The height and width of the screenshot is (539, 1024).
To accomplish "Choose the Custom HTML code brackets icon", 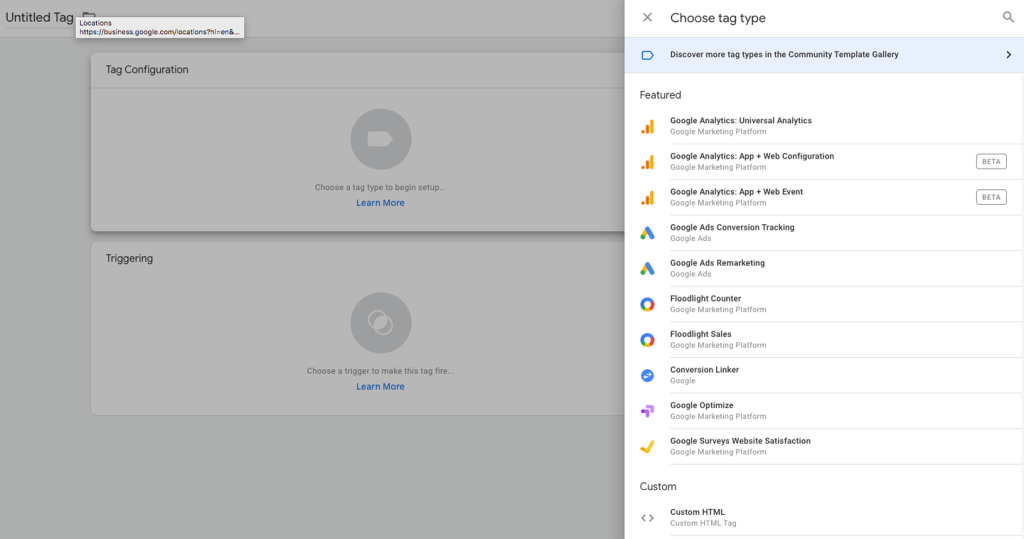I will tap(647, 517).
